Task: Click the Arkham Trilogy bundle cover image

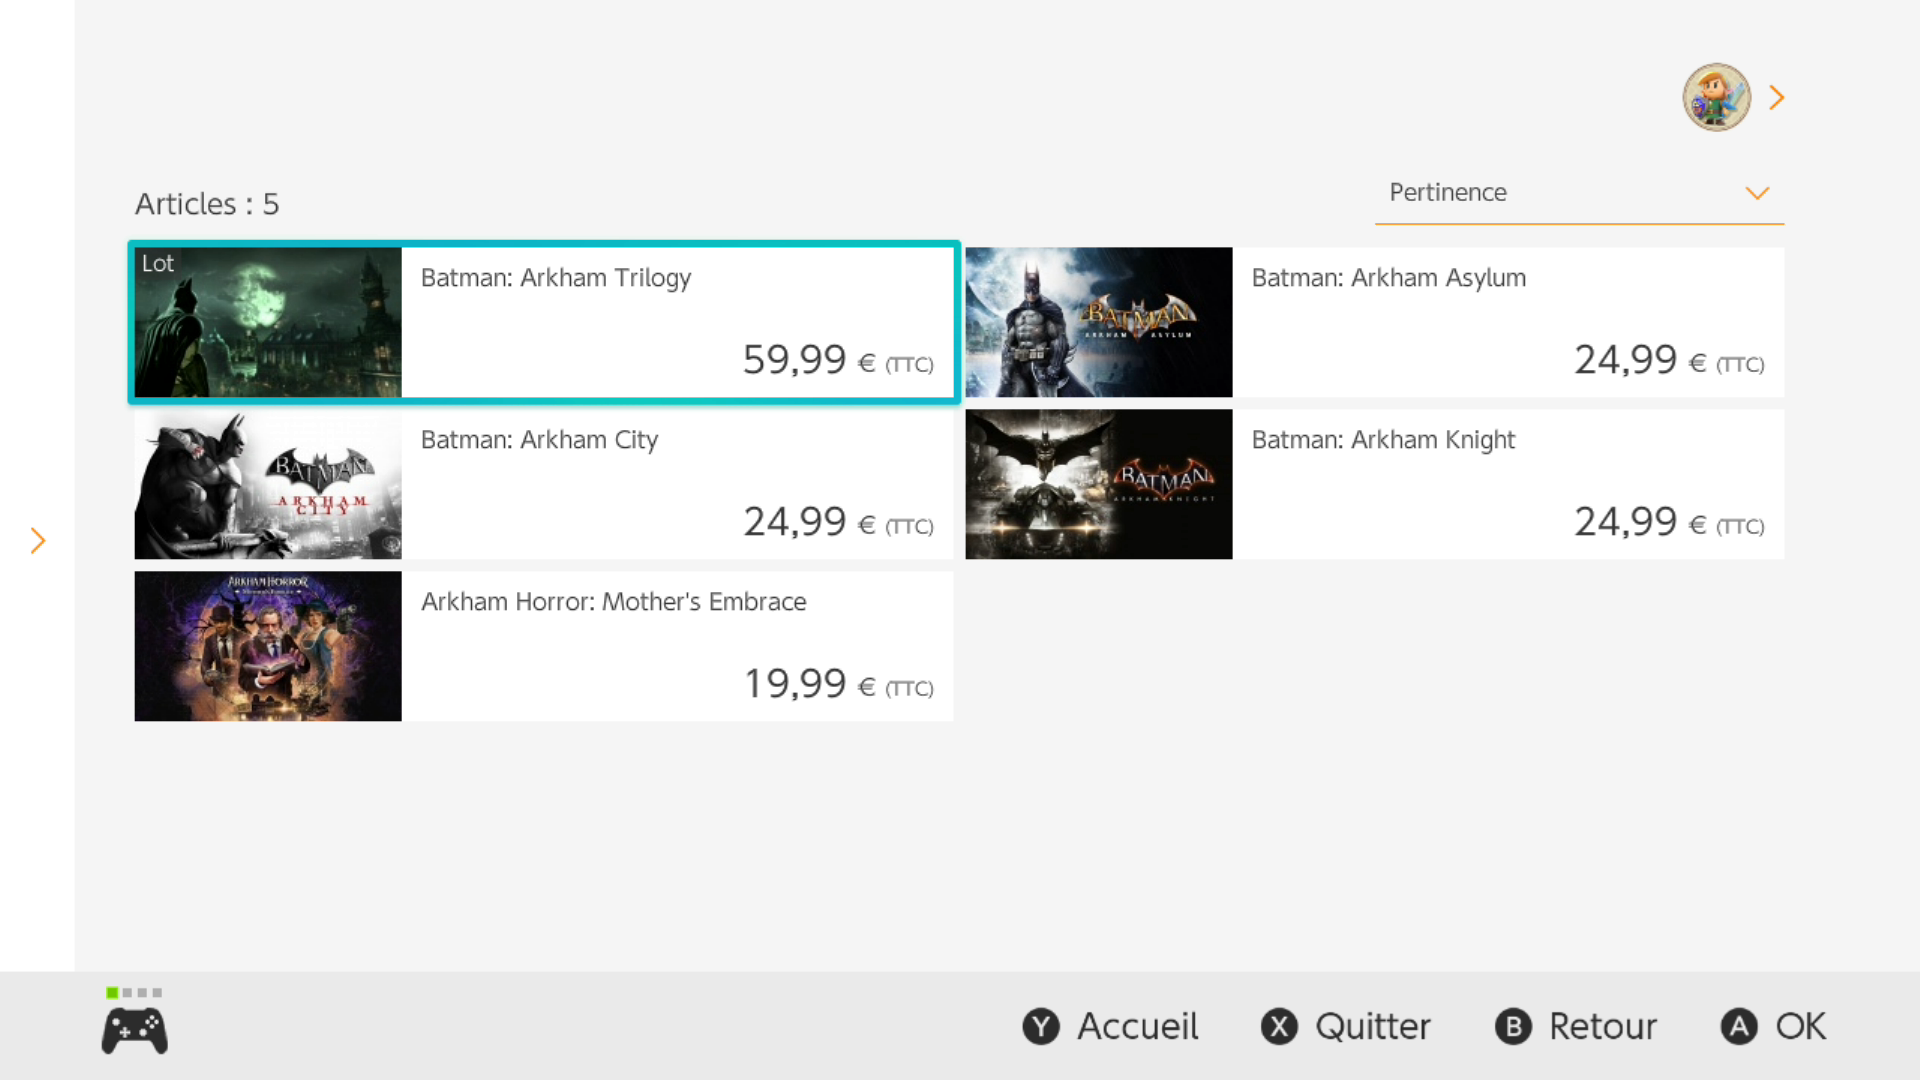Action: click(x=268, y=322)
